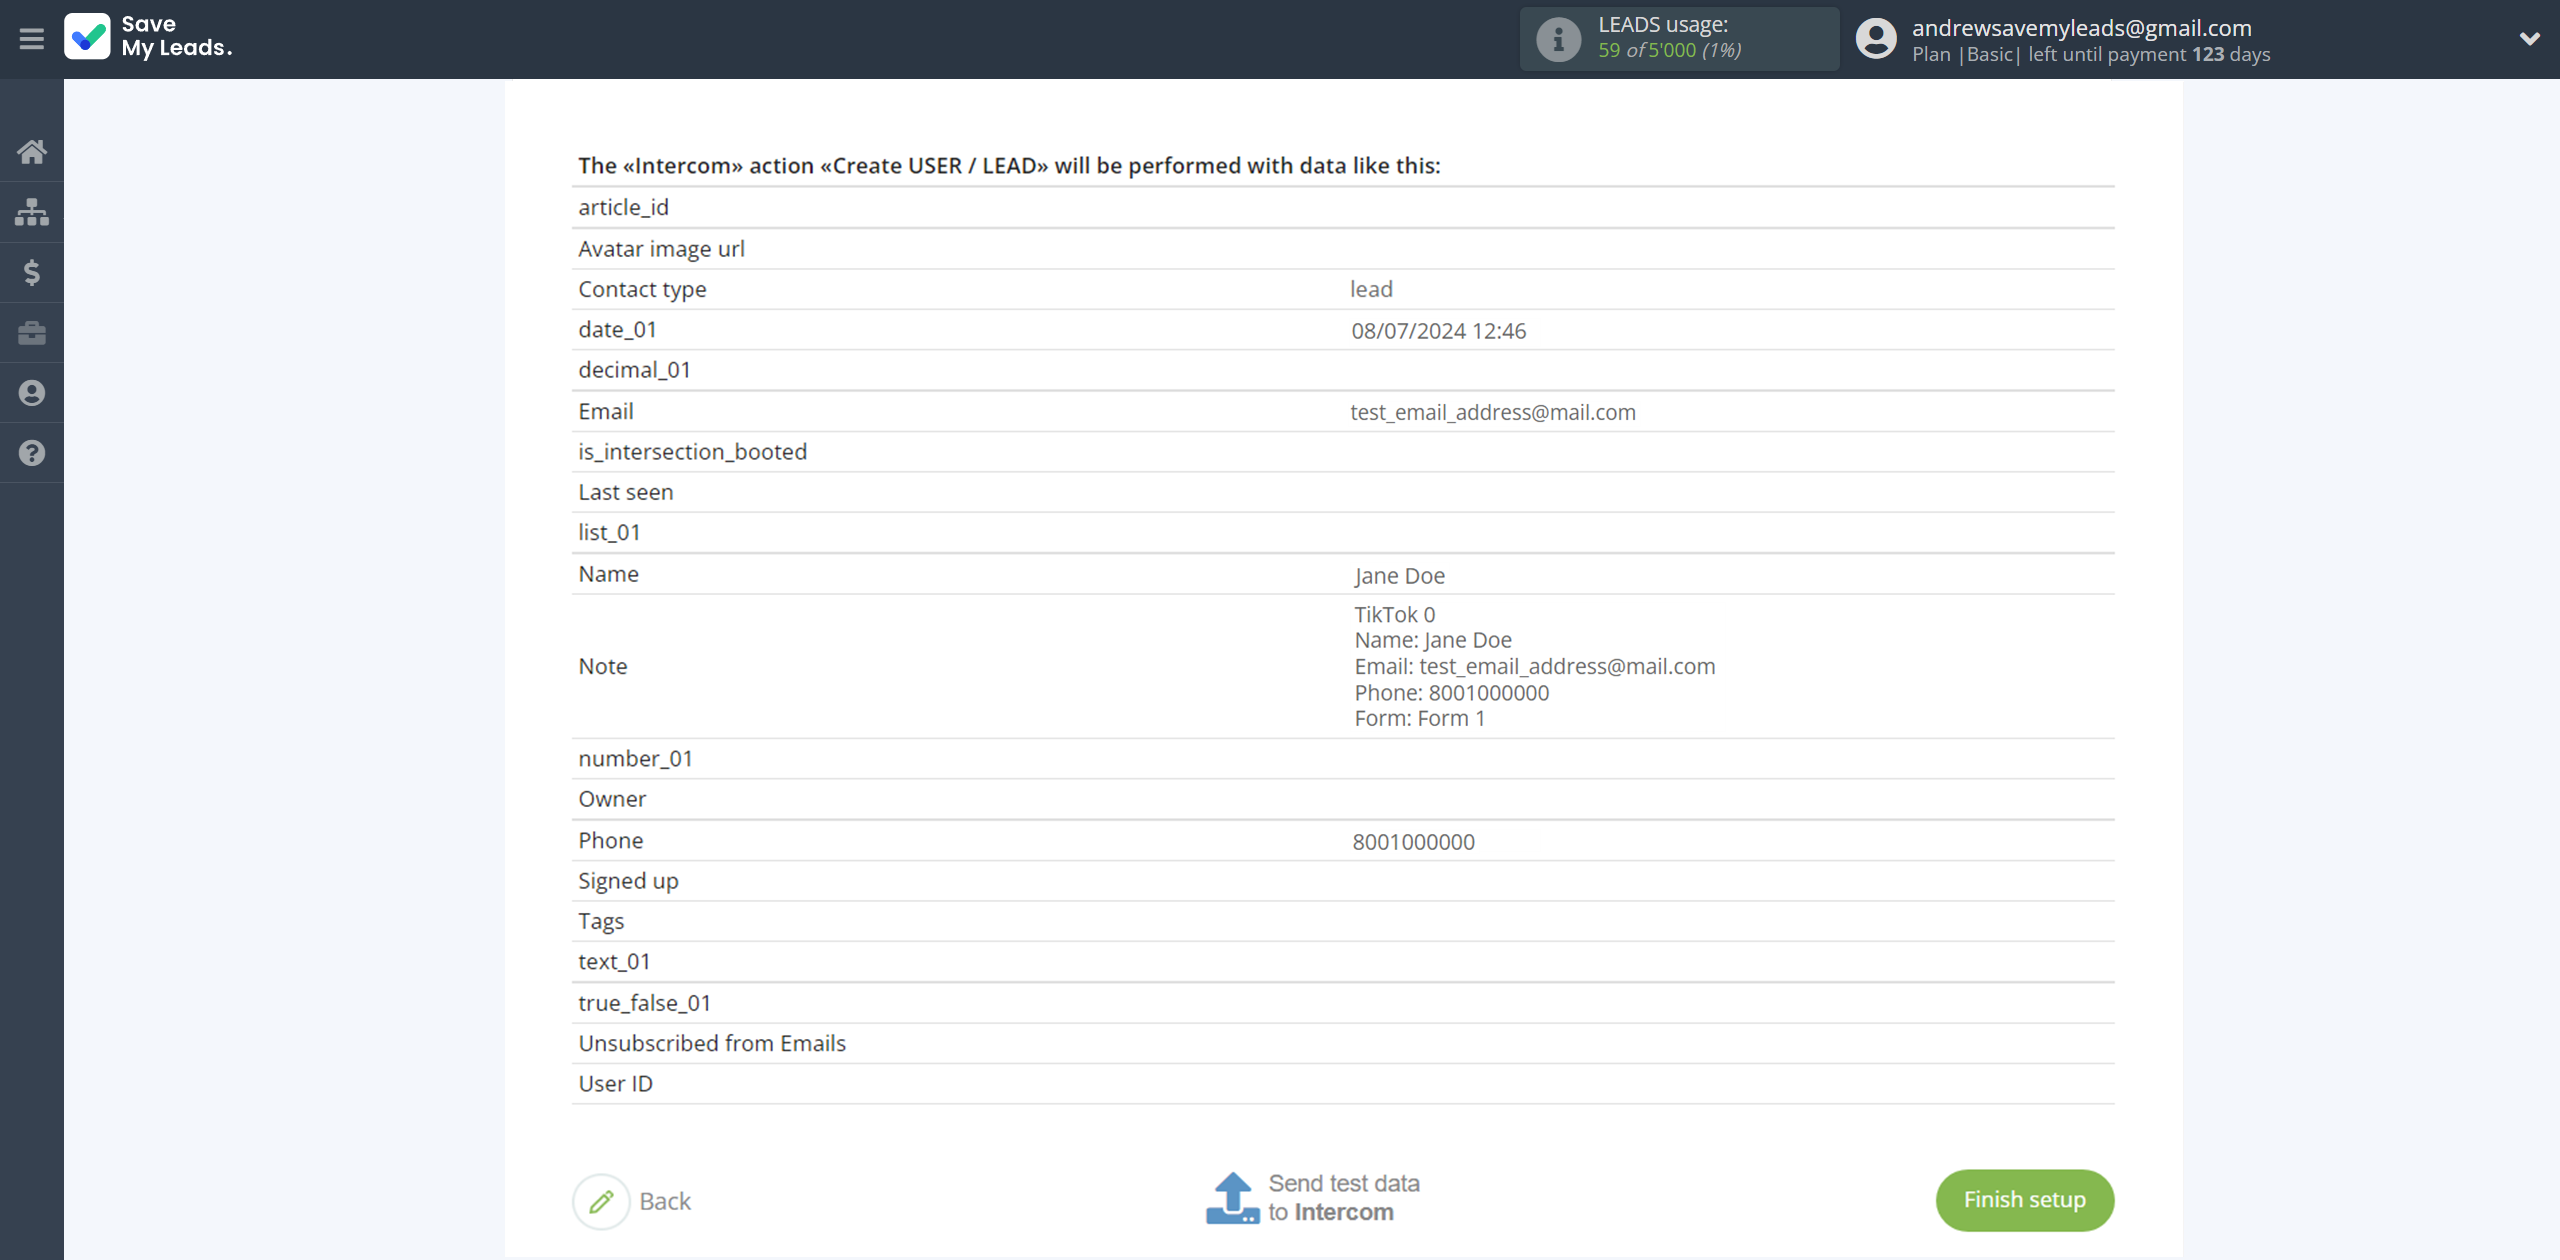Click Phone value '8001000000' in Phone row
This screenshot has width=2560, height=1260.
(x=1413, y=842)
